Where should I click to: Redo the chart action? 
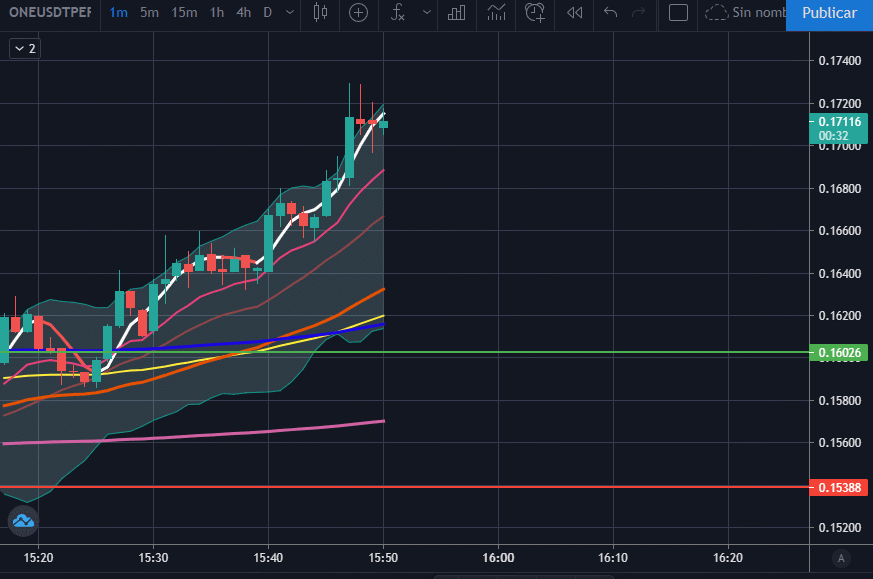(638, 12)
